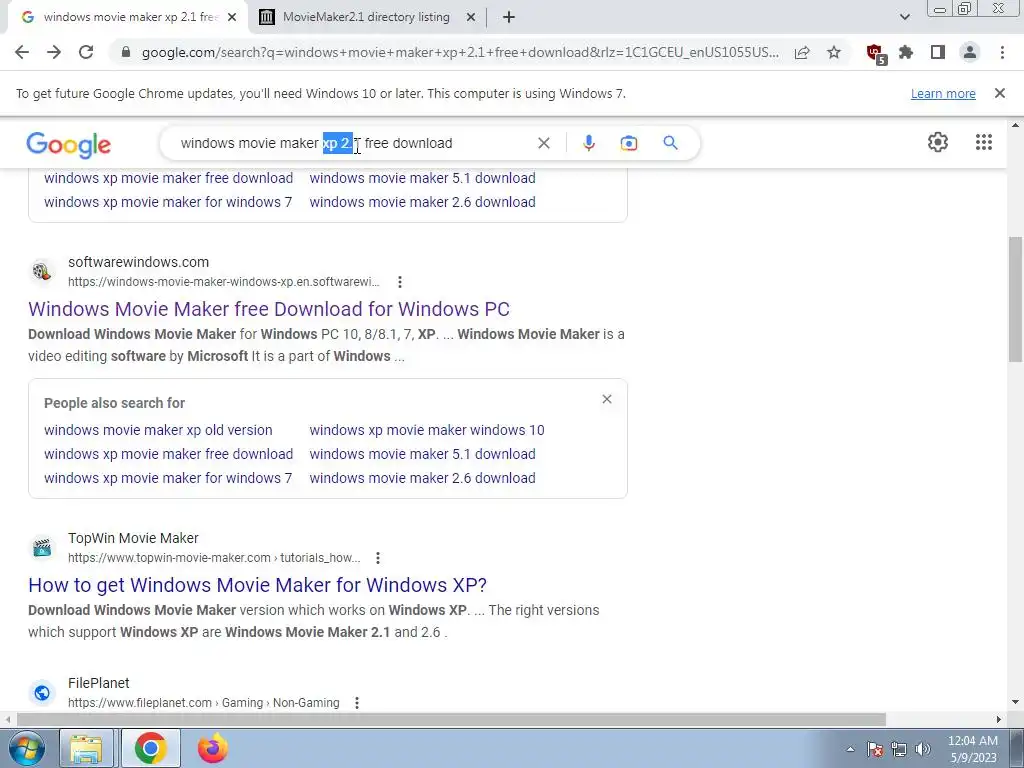1024x768 pixels.
Task: Open Firefox from the taskbar
Action: [x=213, y=748]
